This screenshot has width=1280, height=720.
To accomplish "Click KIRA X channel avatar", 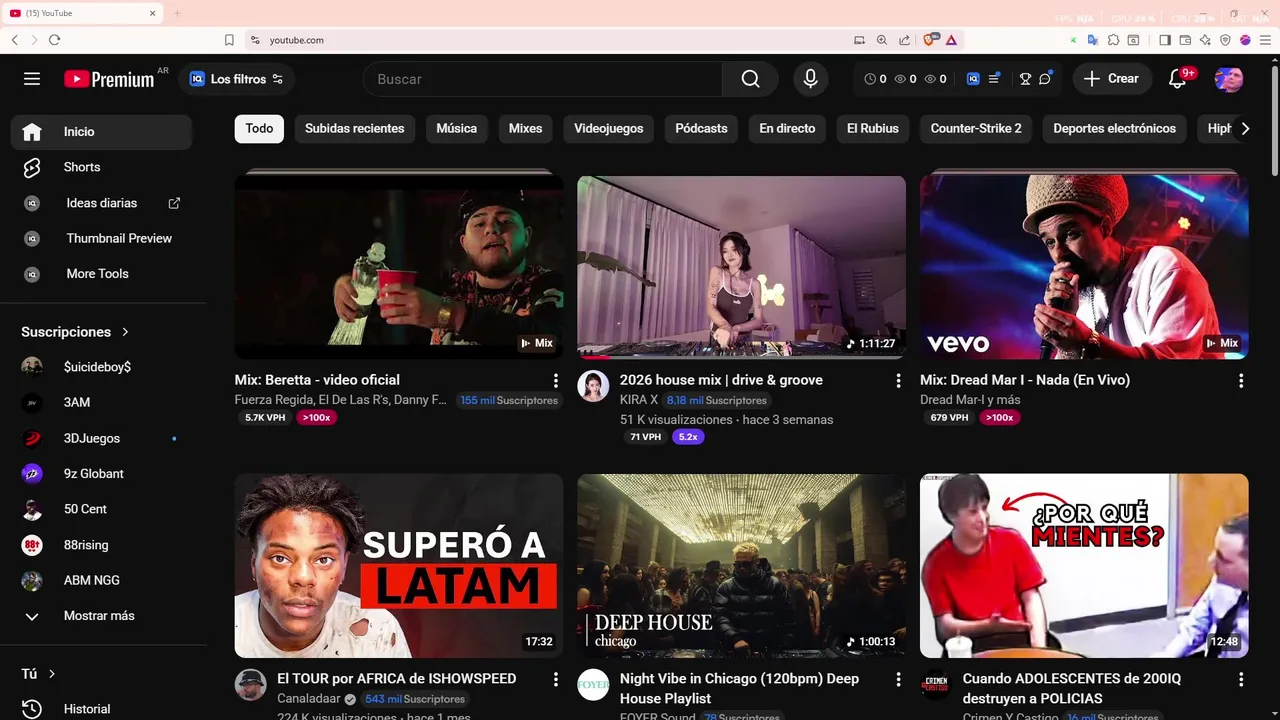I will tap(593, 386).
